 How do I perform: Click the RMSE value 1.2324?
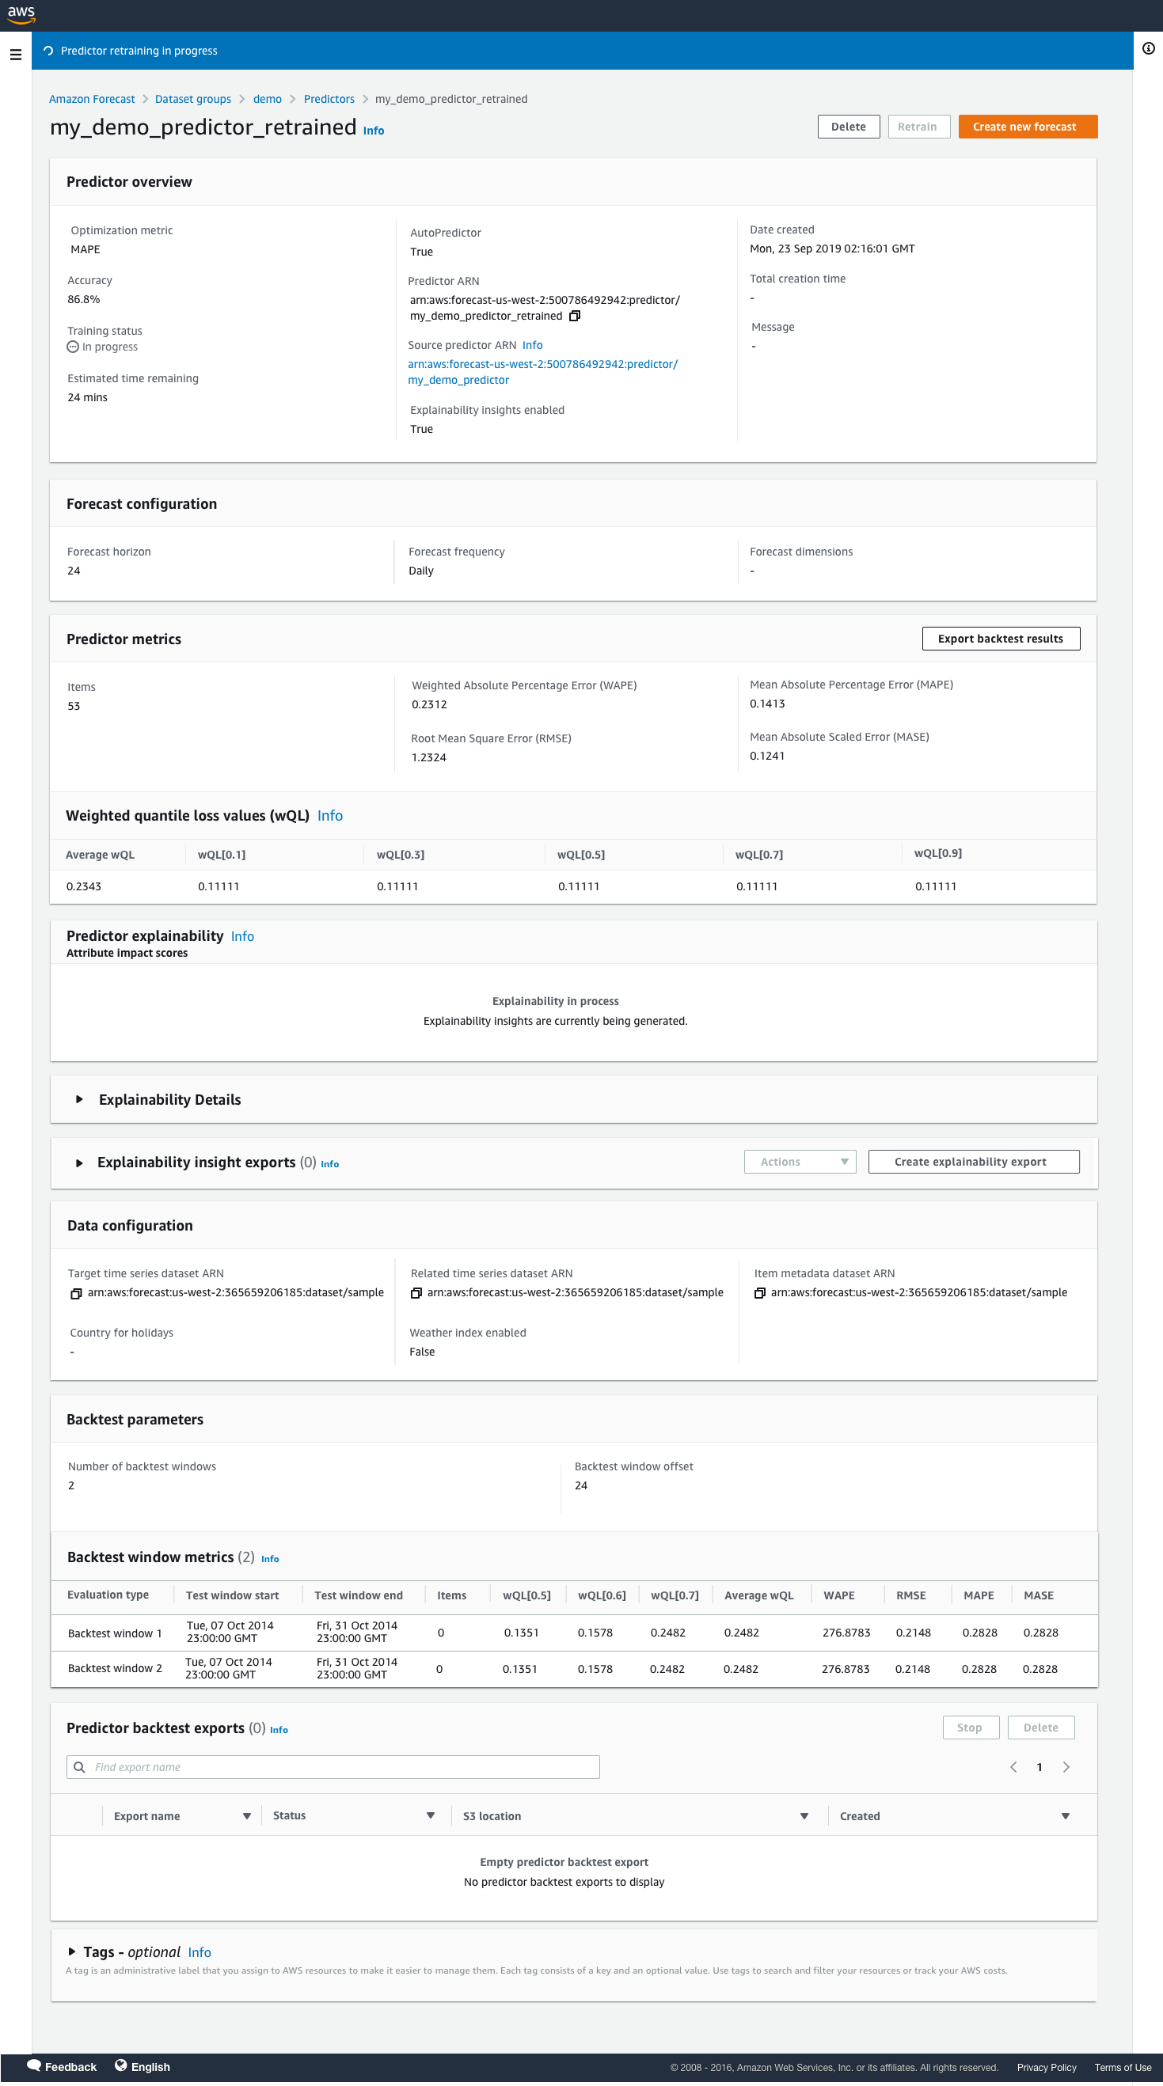429,758
